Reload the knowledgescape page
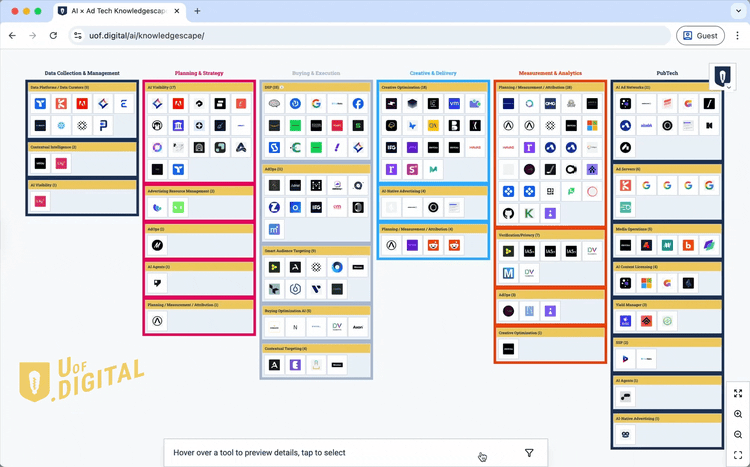 point(53,35)
